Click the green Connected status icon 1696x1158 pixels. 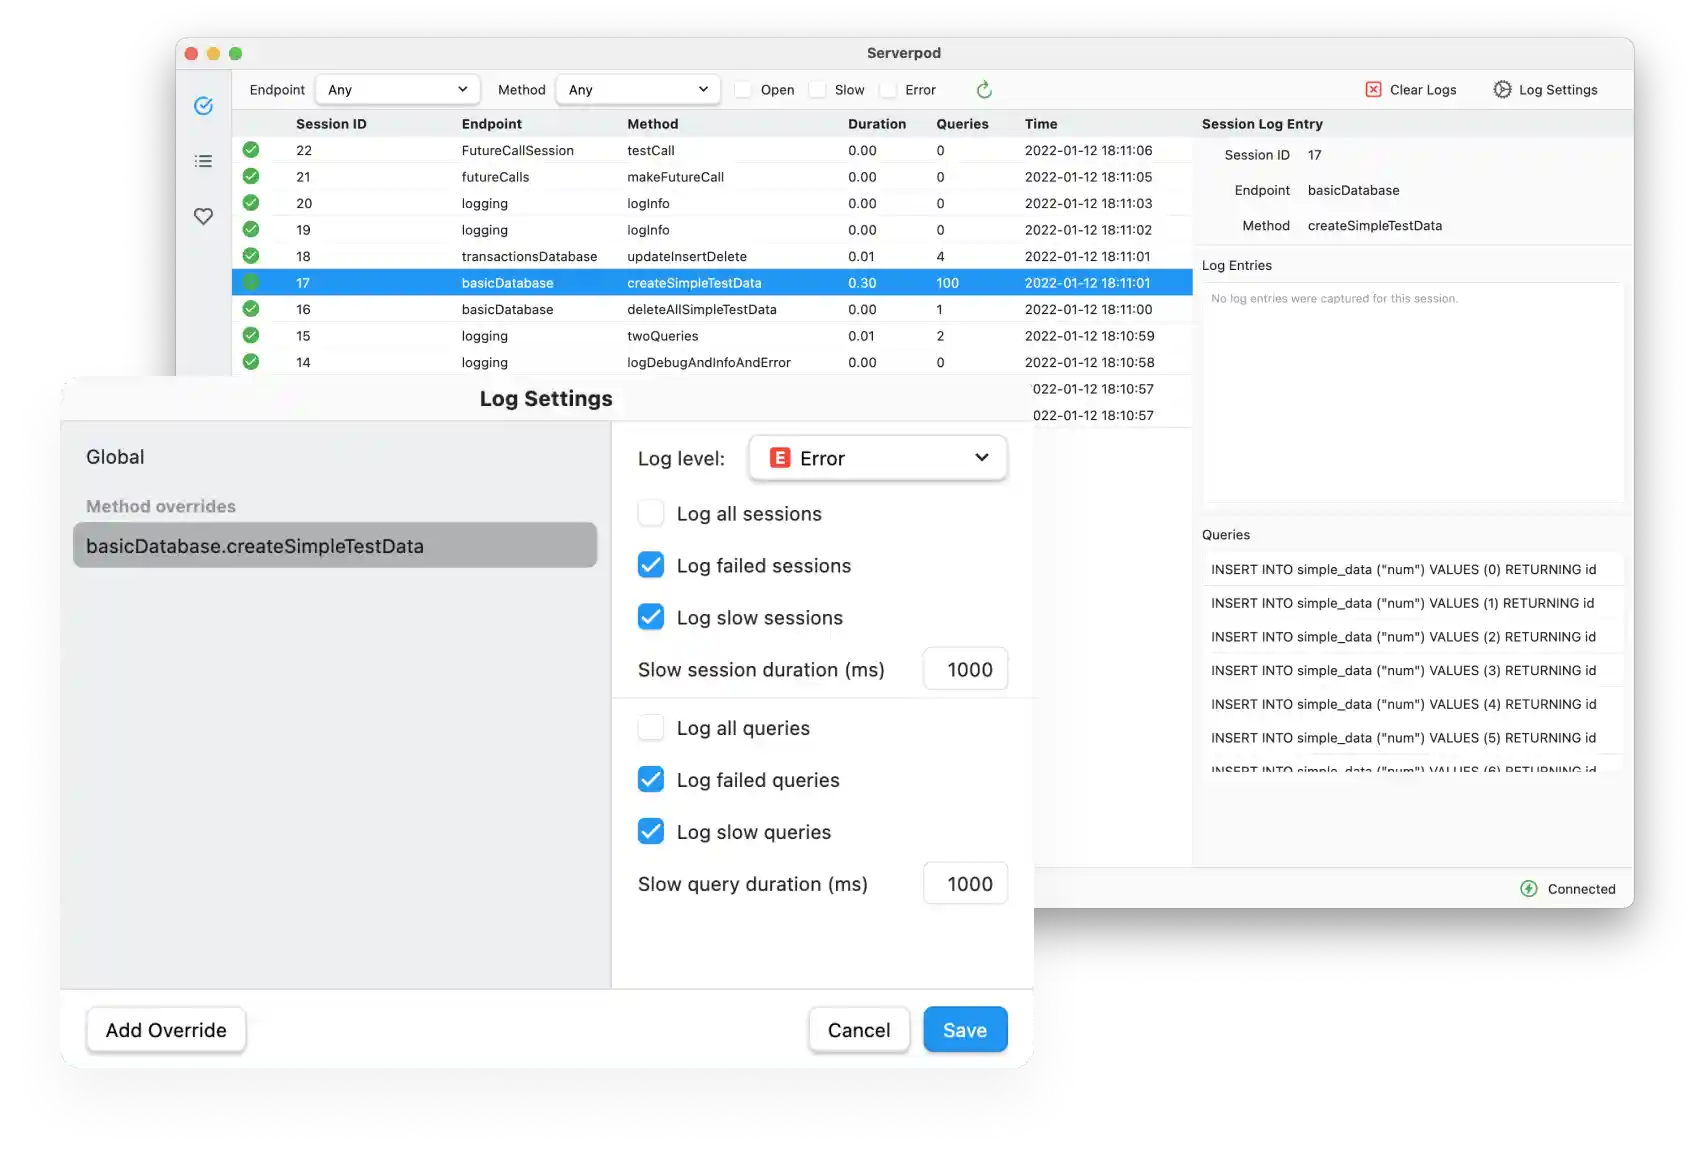(x=1529, y=889)
